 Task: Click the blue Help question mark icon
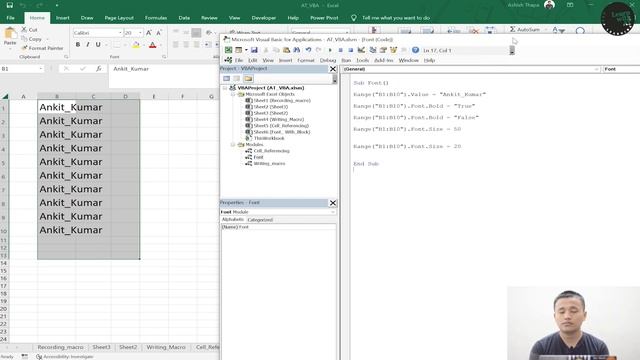pos(415,50)
